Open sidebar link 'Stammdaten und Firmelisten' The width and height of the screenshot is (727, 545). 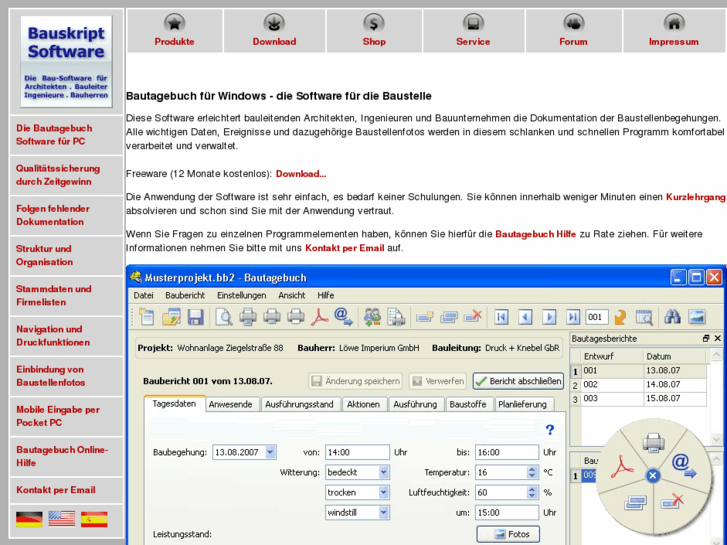point(66,295)
